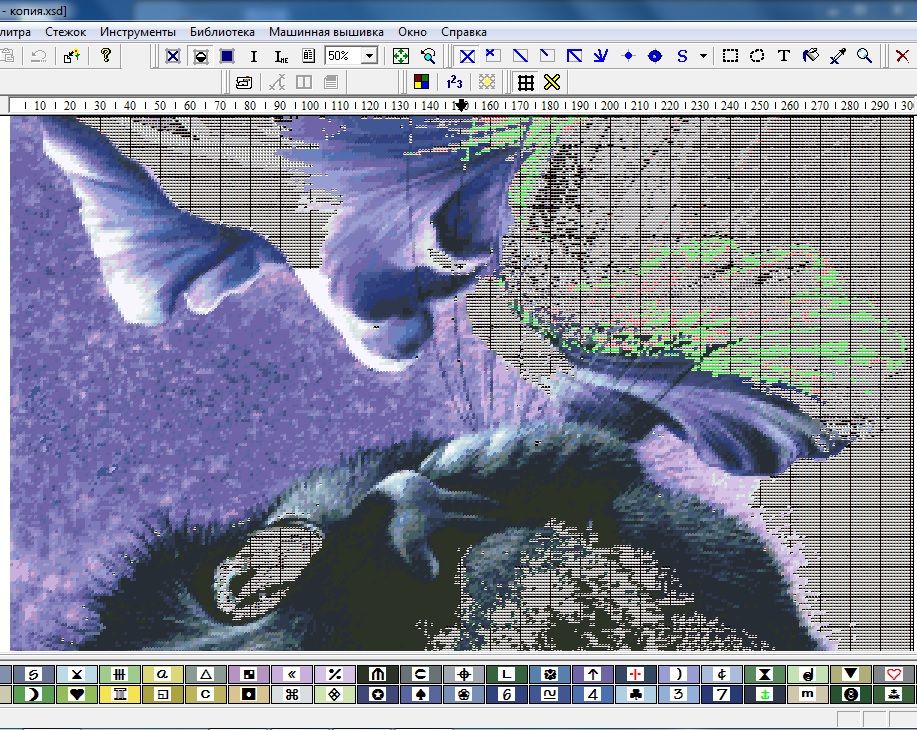Choose the Text tool T icon
This screenshot has width=917, height=730.
784,56
